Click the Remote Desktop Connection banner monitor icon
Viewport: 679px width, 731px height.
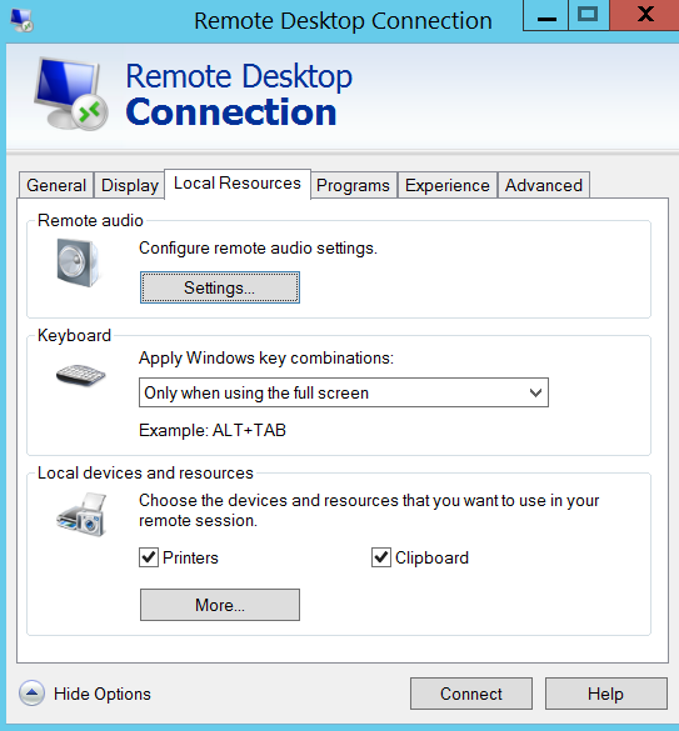(70, 94)
